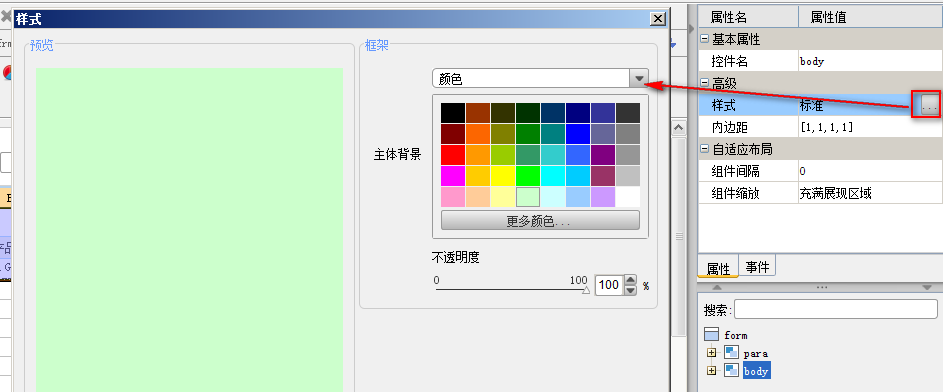Pick the pure red color swatch
The width and height of the screenshot is (943, 392).
(x=453, y=155)
